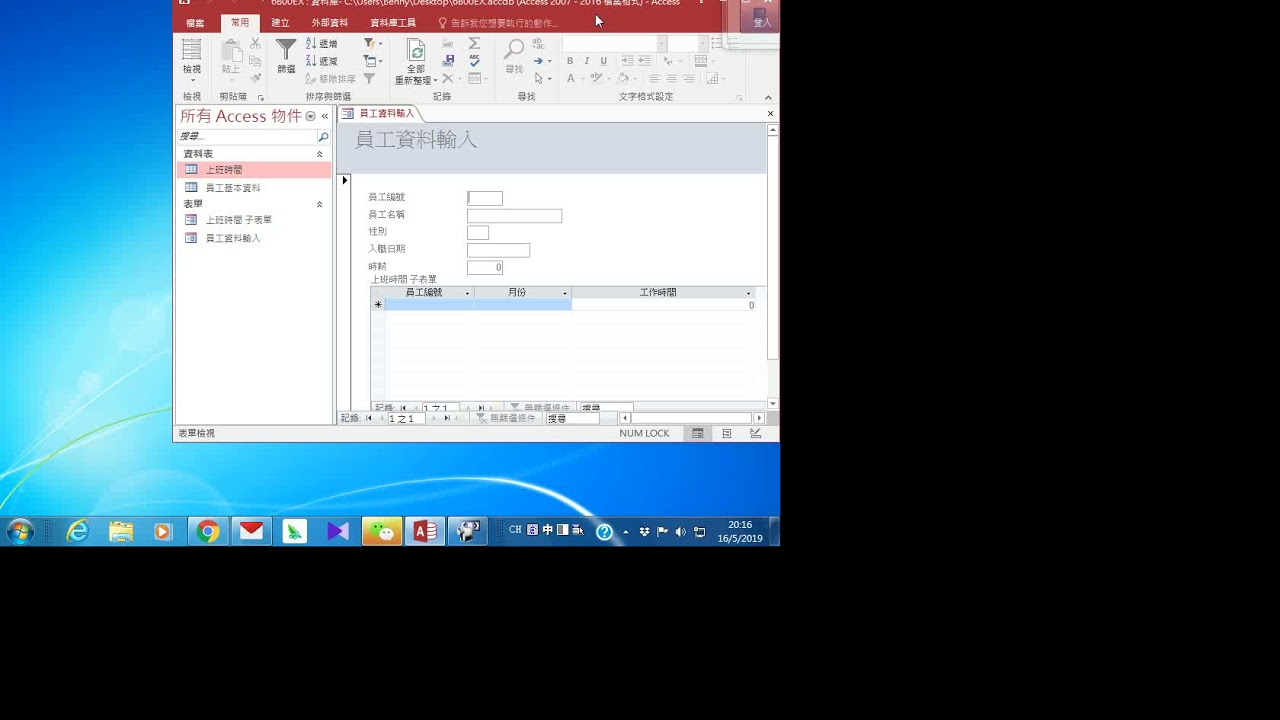Toggle the filter icon under advanced filter

pos(369,78)
